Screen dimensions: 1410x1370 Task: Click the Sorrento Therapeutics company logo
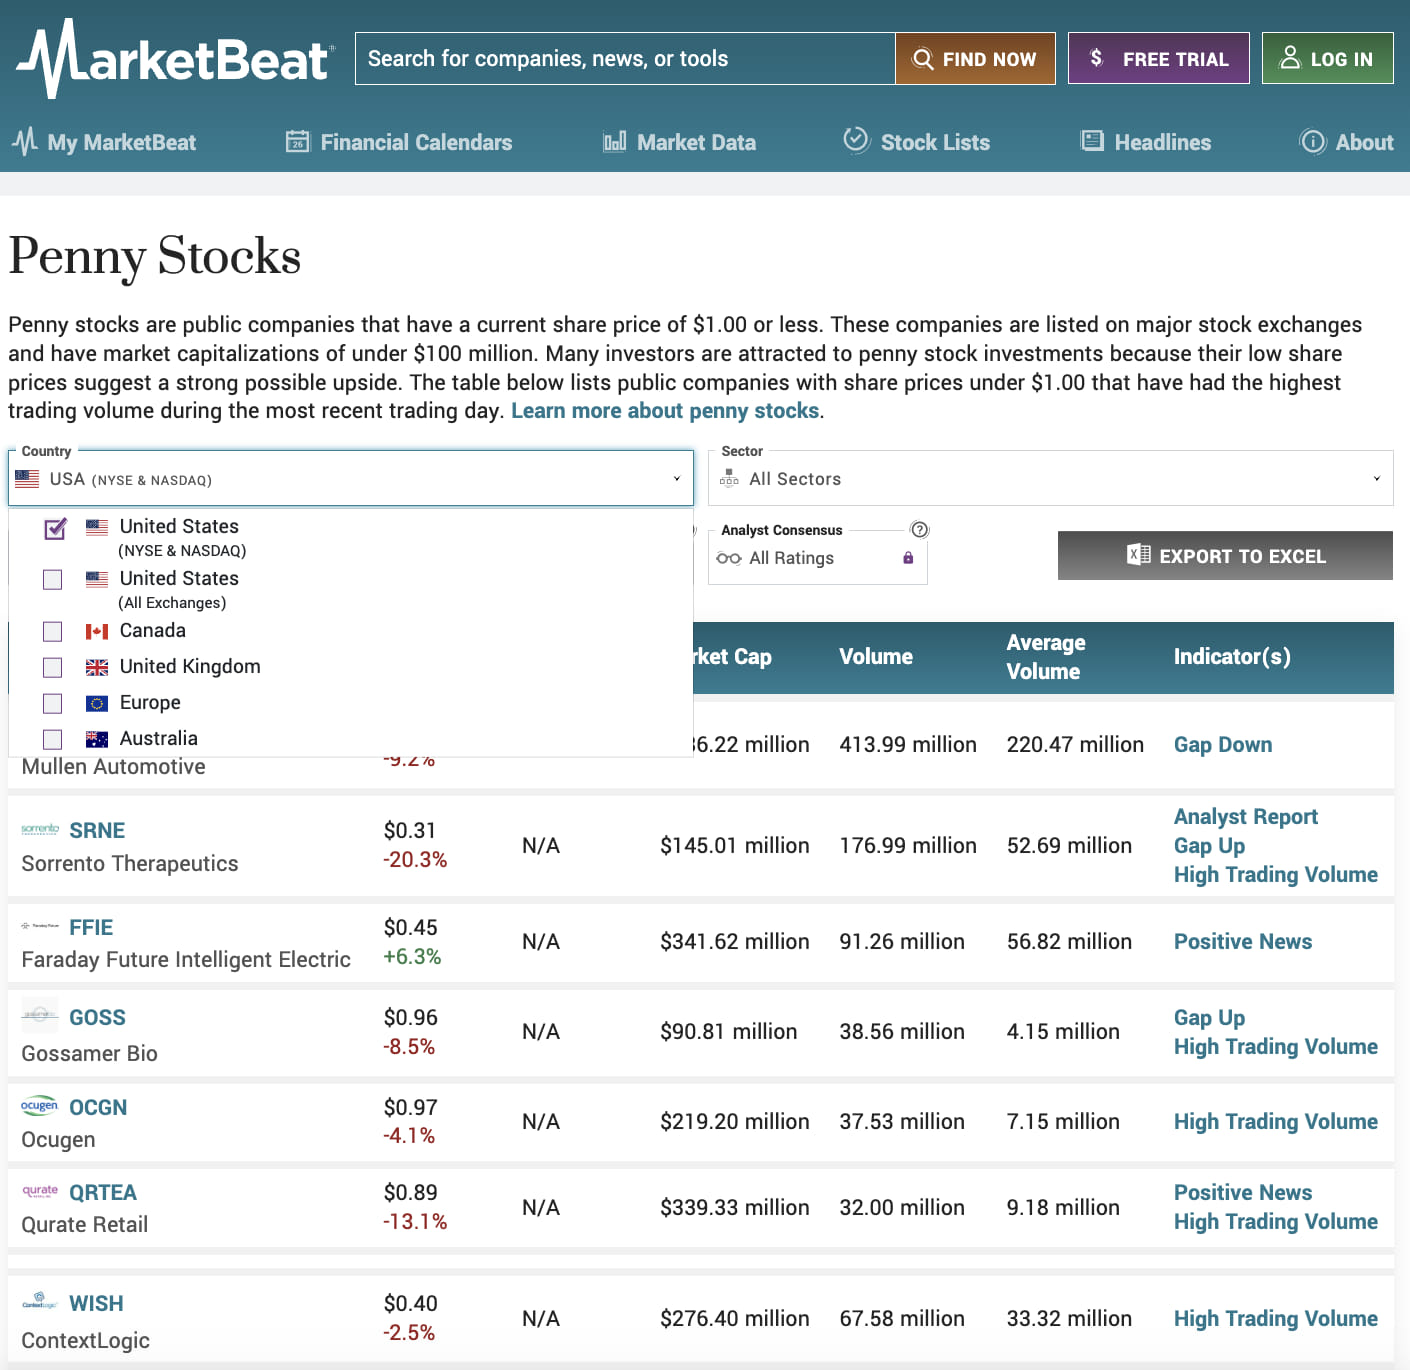coord(40,829)
